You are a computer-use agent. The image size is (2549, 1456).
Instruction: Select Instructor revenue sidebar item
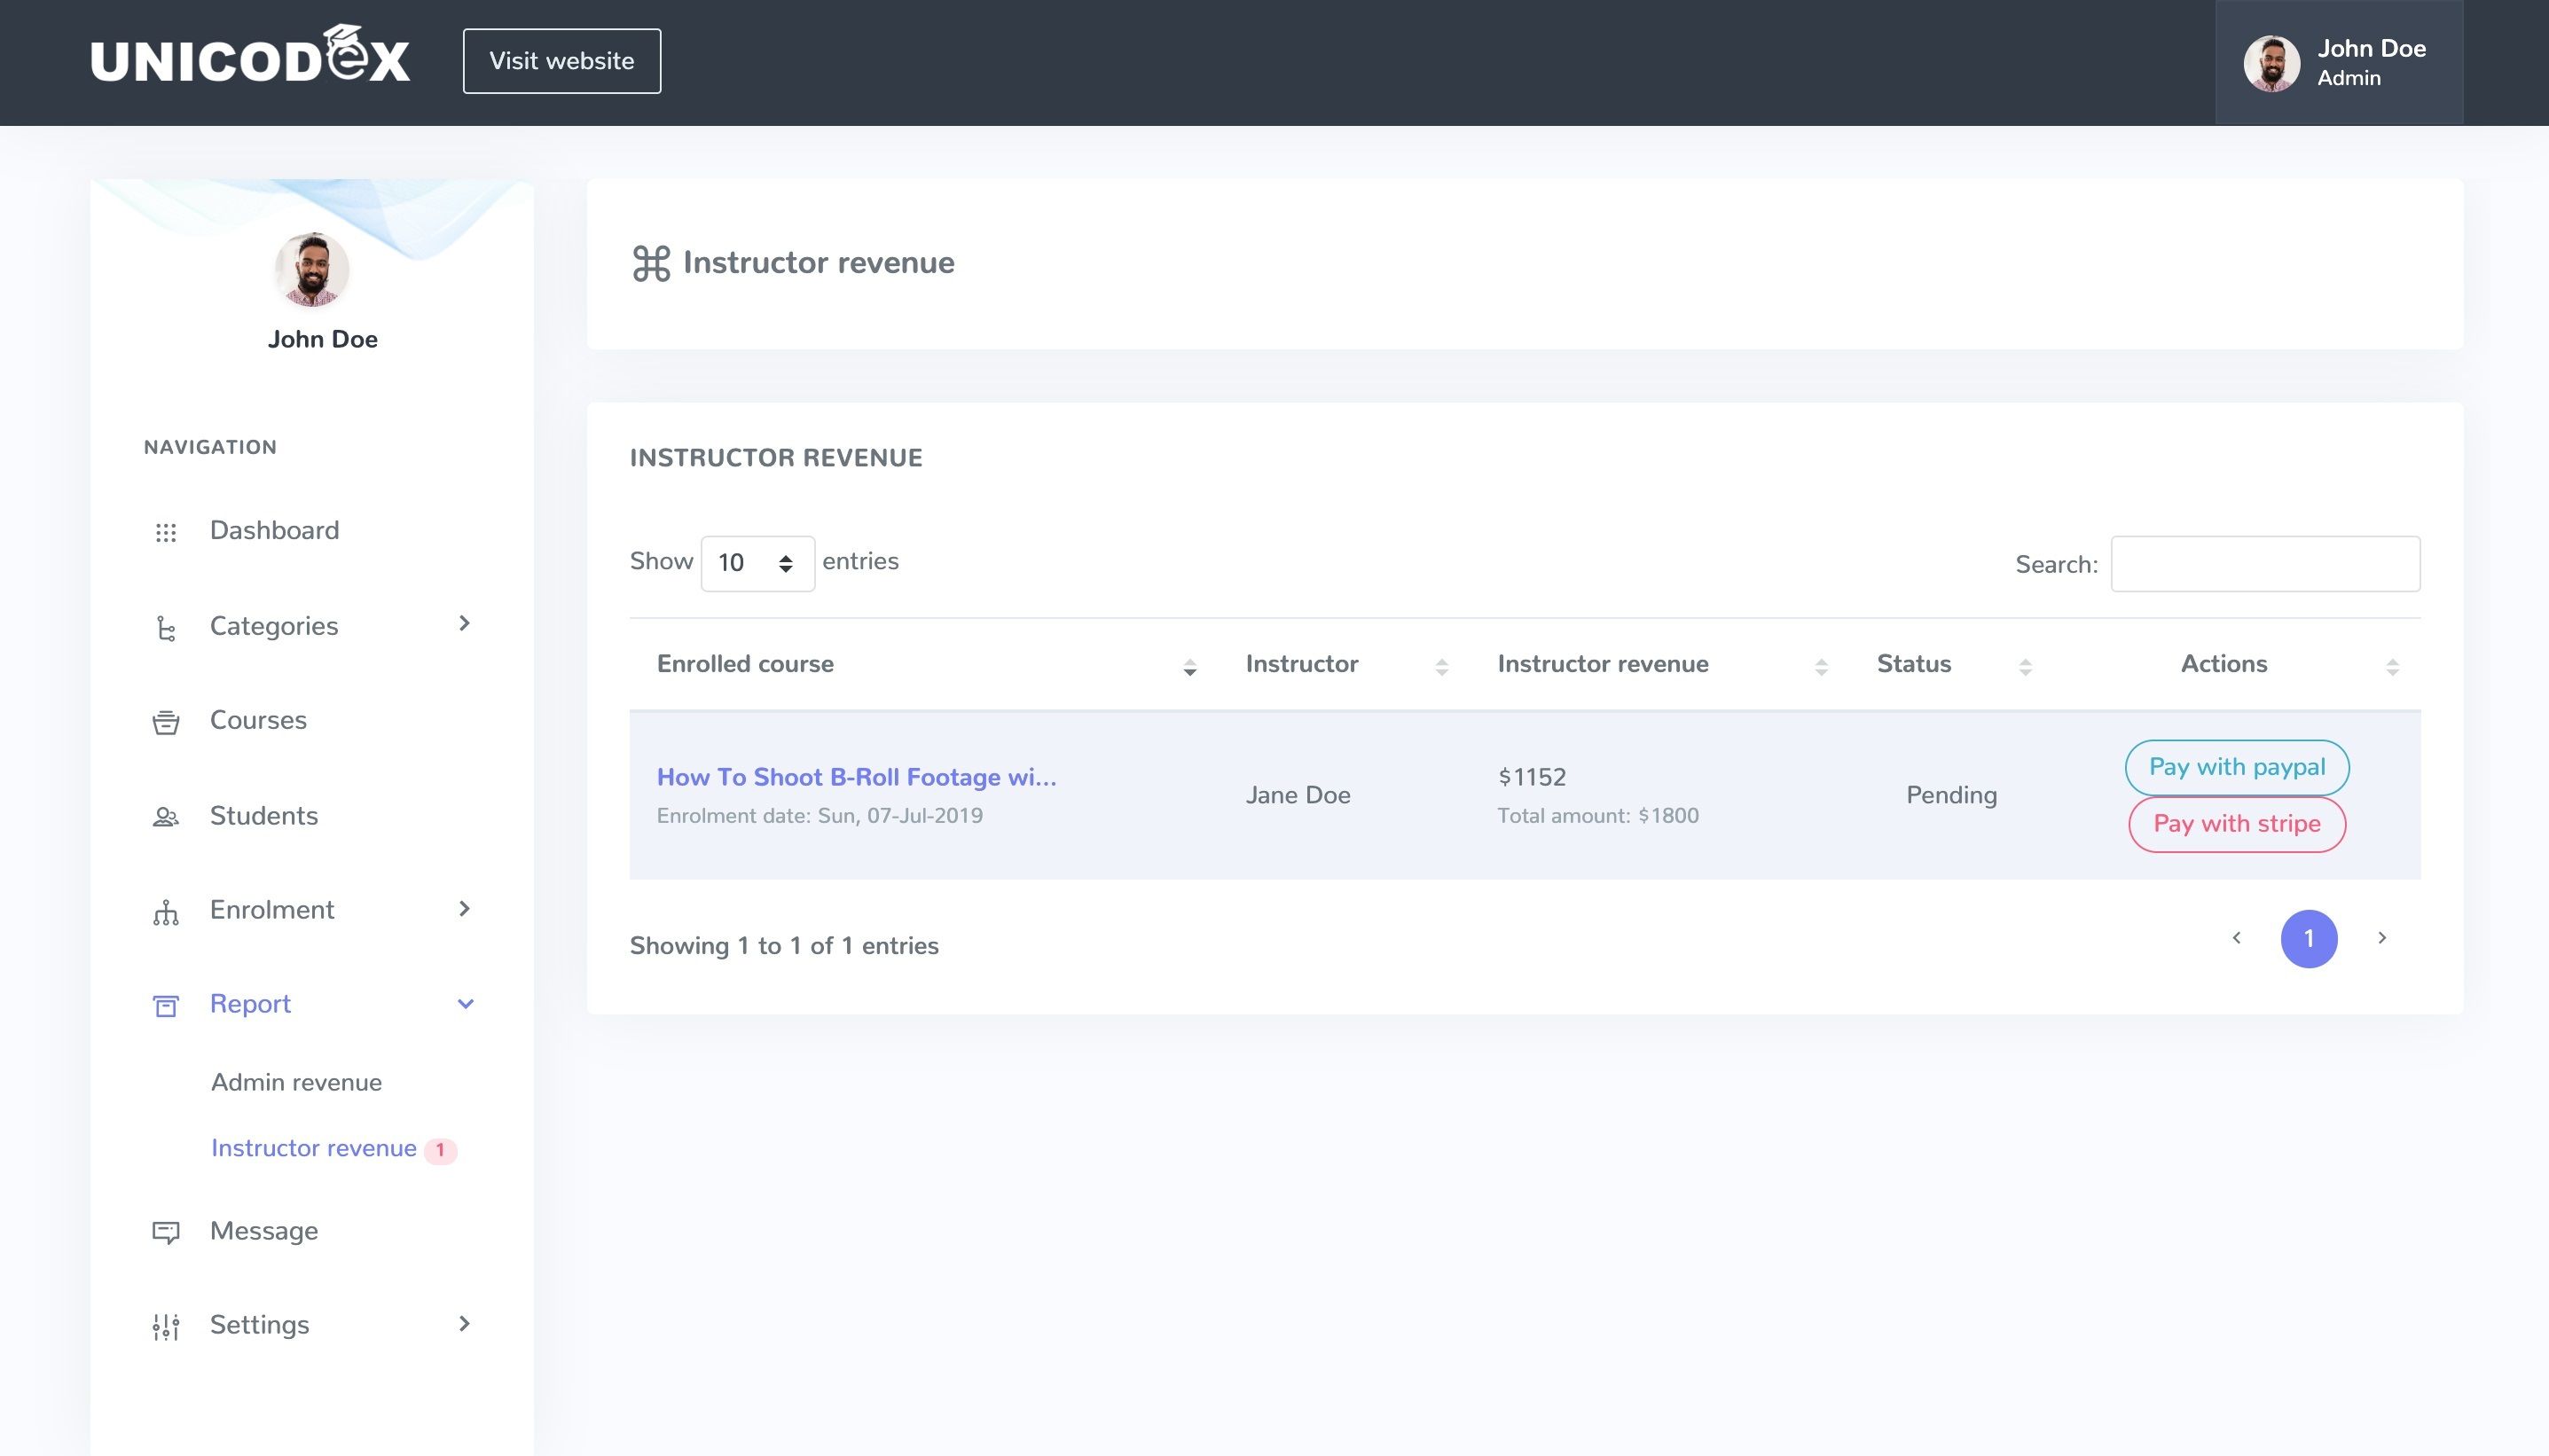[313, 1148]
